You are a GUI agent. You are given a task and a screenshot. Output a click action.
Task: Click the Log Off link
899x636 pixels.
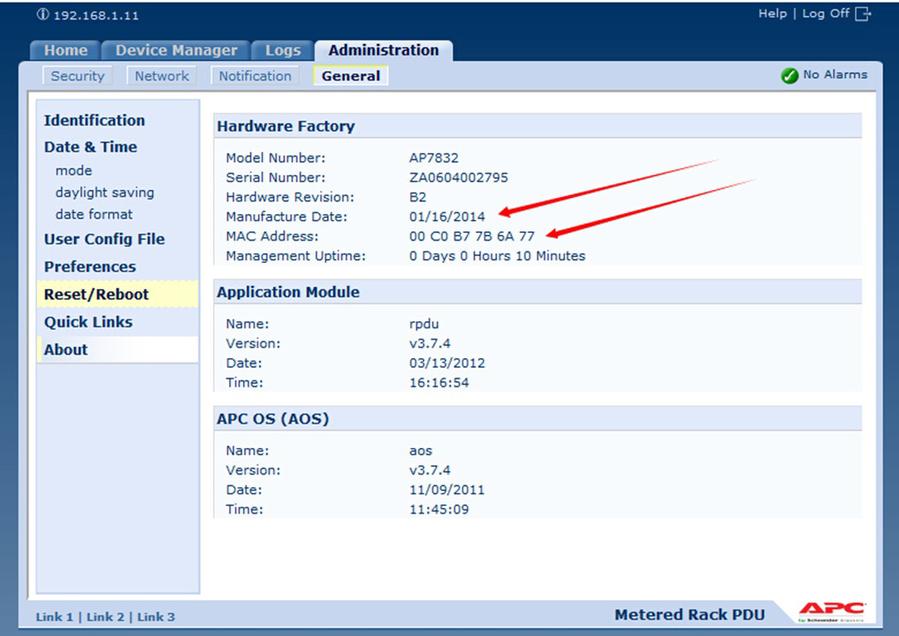tap(825, 14)
